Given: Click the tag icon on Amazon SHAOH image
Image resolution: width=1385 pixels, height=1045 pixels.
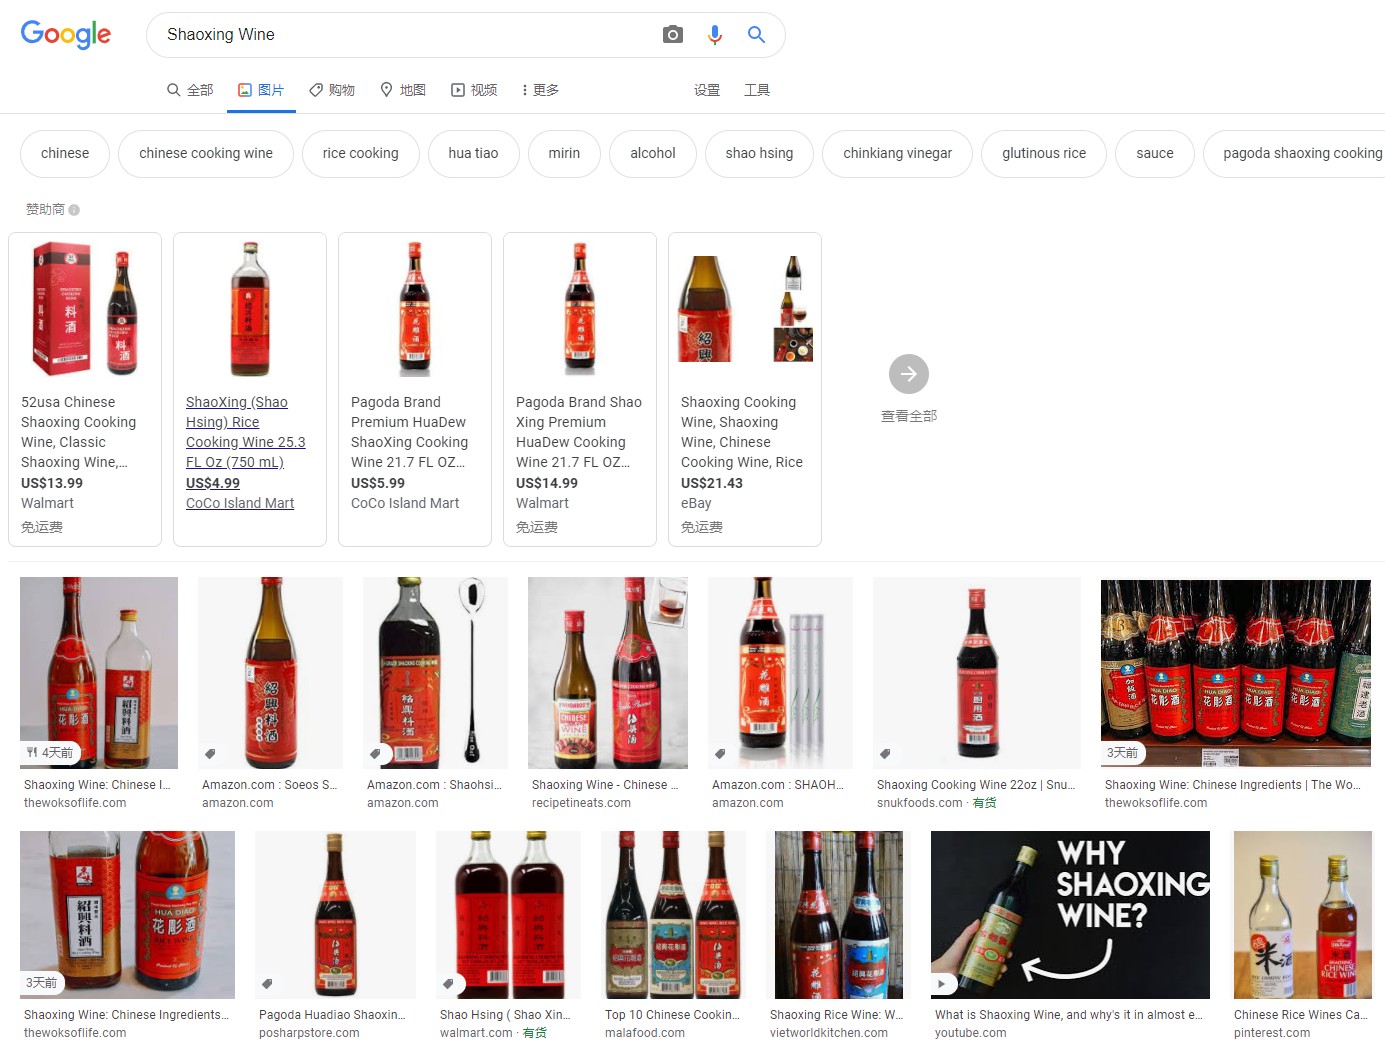Looking at the screenshot, I should click(720, 753).
